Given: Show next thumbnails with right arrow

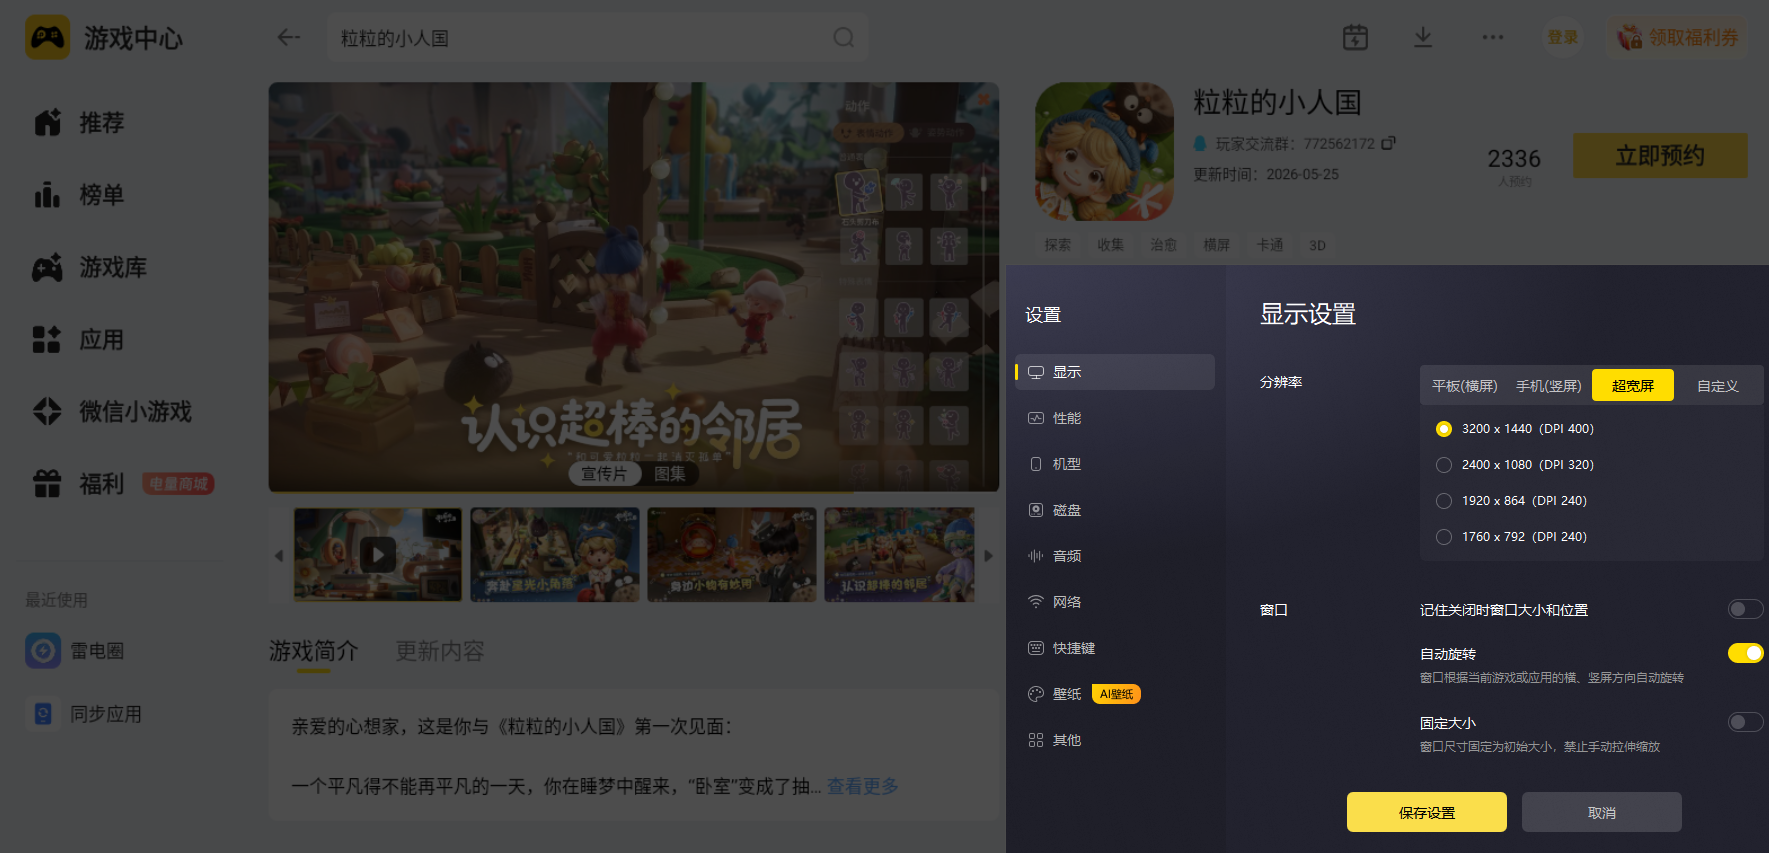Looking at the screenshot, I should (988, 555).
